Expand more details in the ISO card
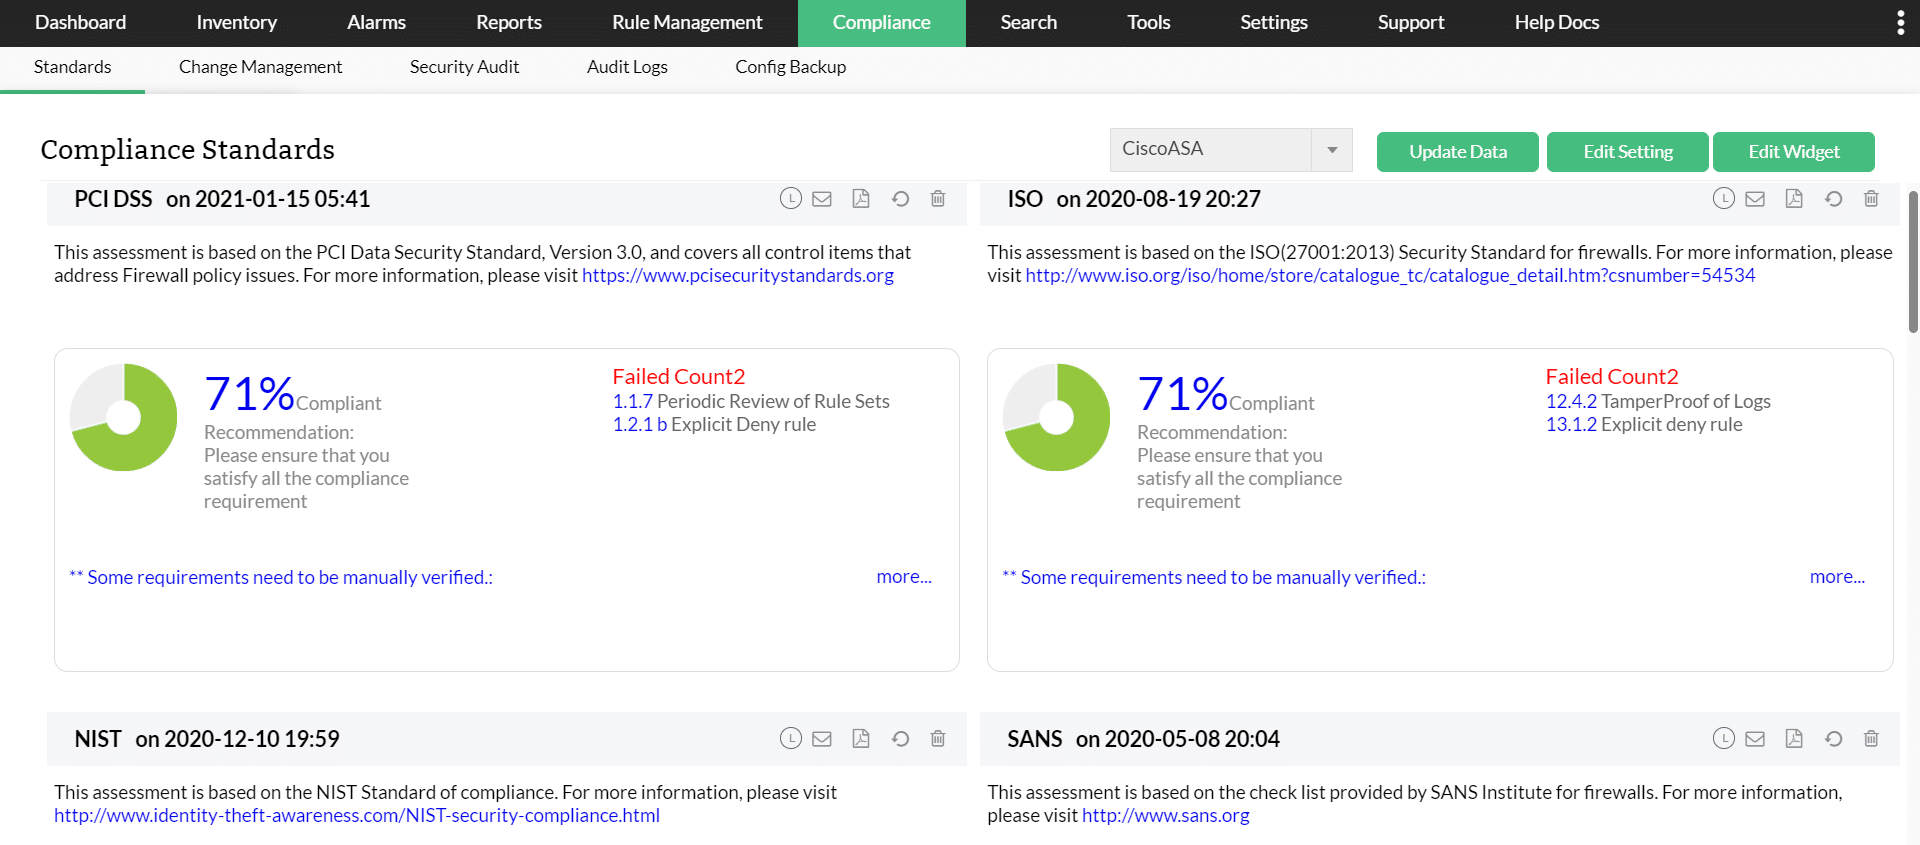Image resolution: width=1920 pixels, height=845 pixels. click(1837, 577)
